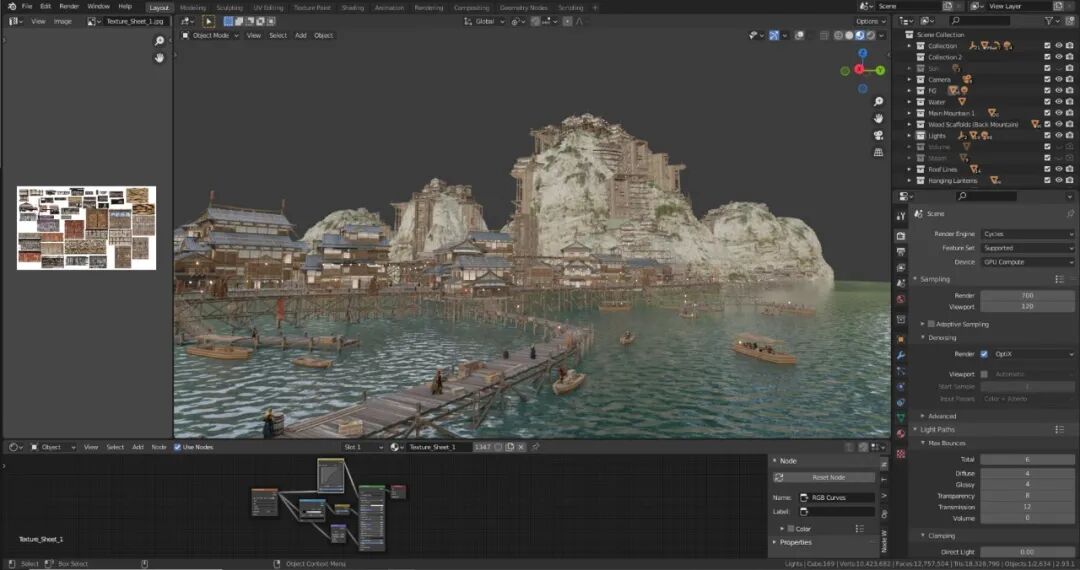Viewport: 1080px width, 570px height.
Task: Click the pan view hand icon
Action: coord(878,119)
